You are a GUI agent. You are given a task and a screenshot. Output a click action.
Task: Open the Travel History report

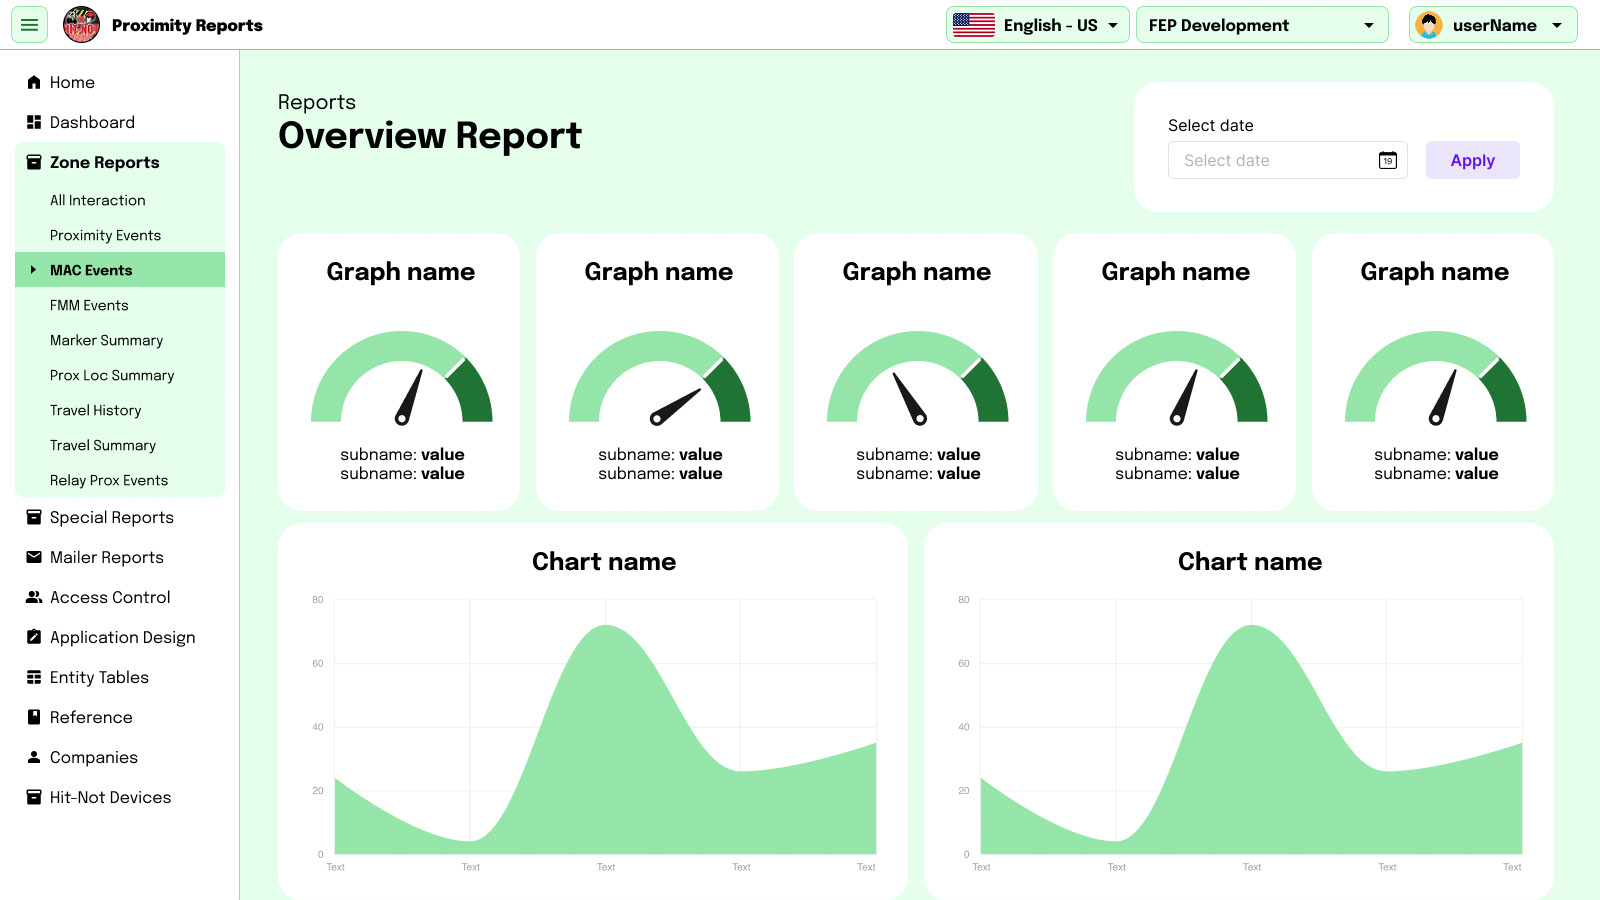click(96, 410)
